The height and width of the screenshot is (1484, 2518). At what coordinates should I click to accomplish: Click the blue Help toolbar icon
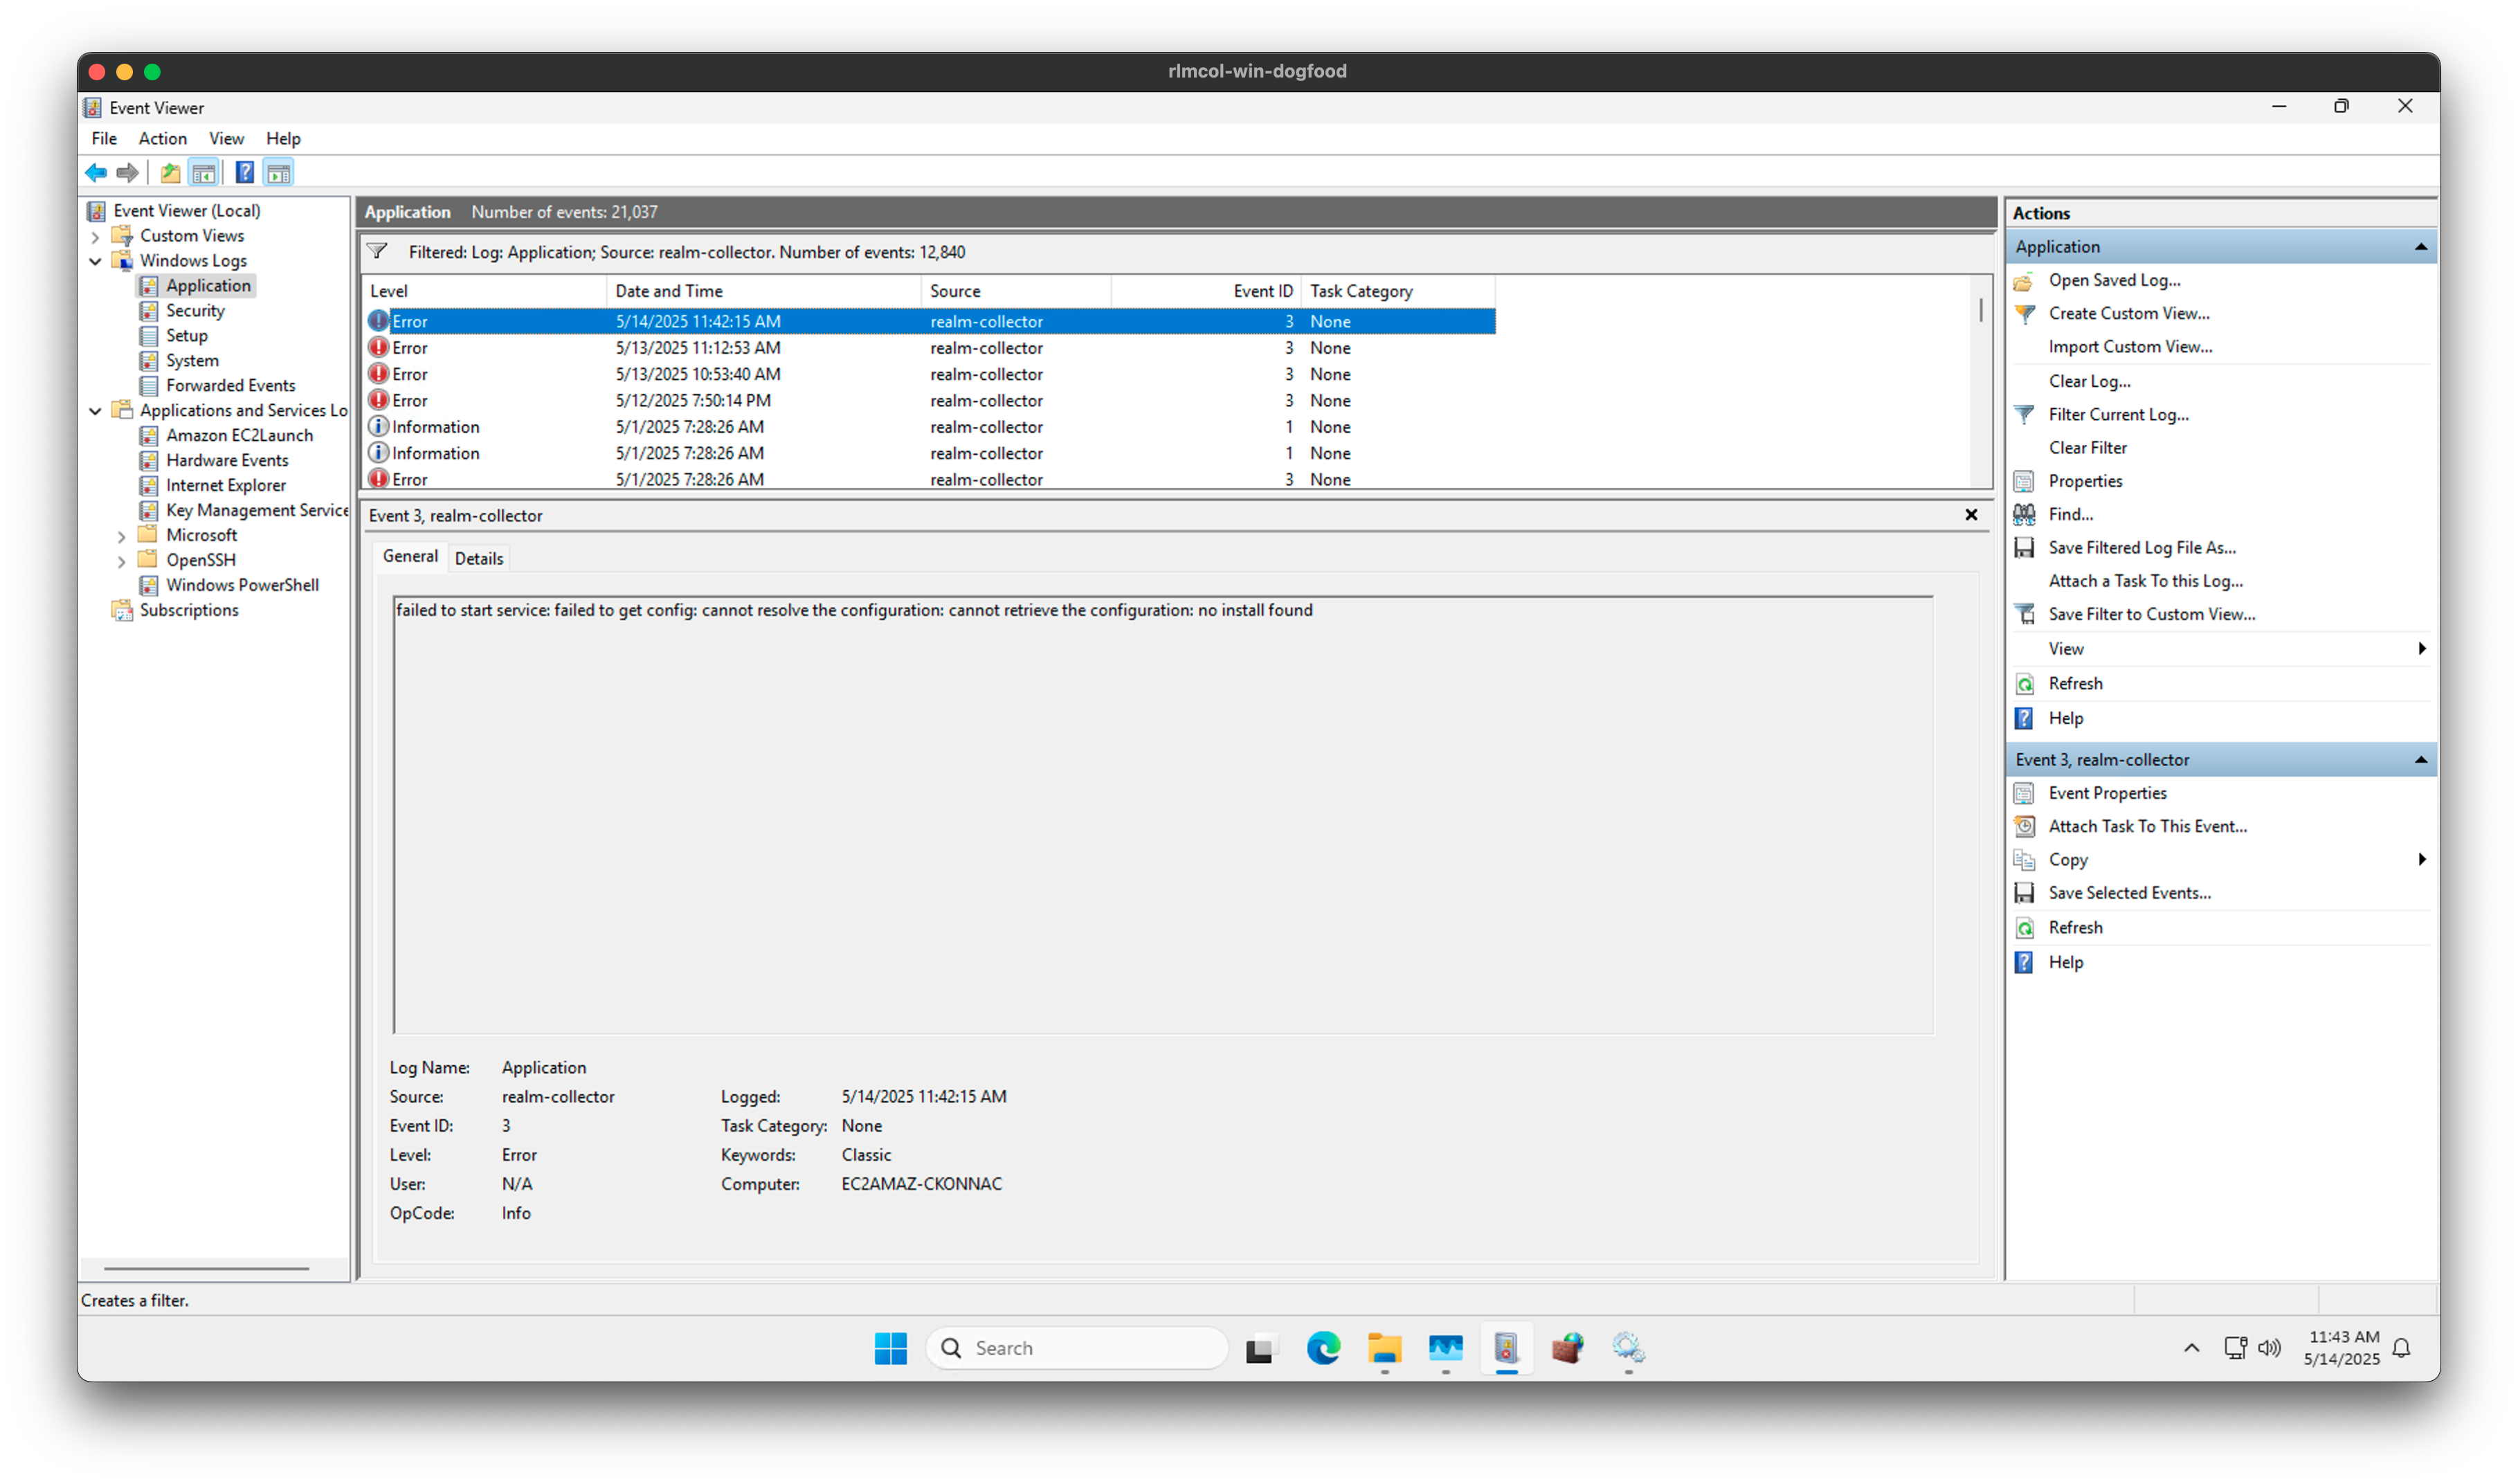(245, 173)
